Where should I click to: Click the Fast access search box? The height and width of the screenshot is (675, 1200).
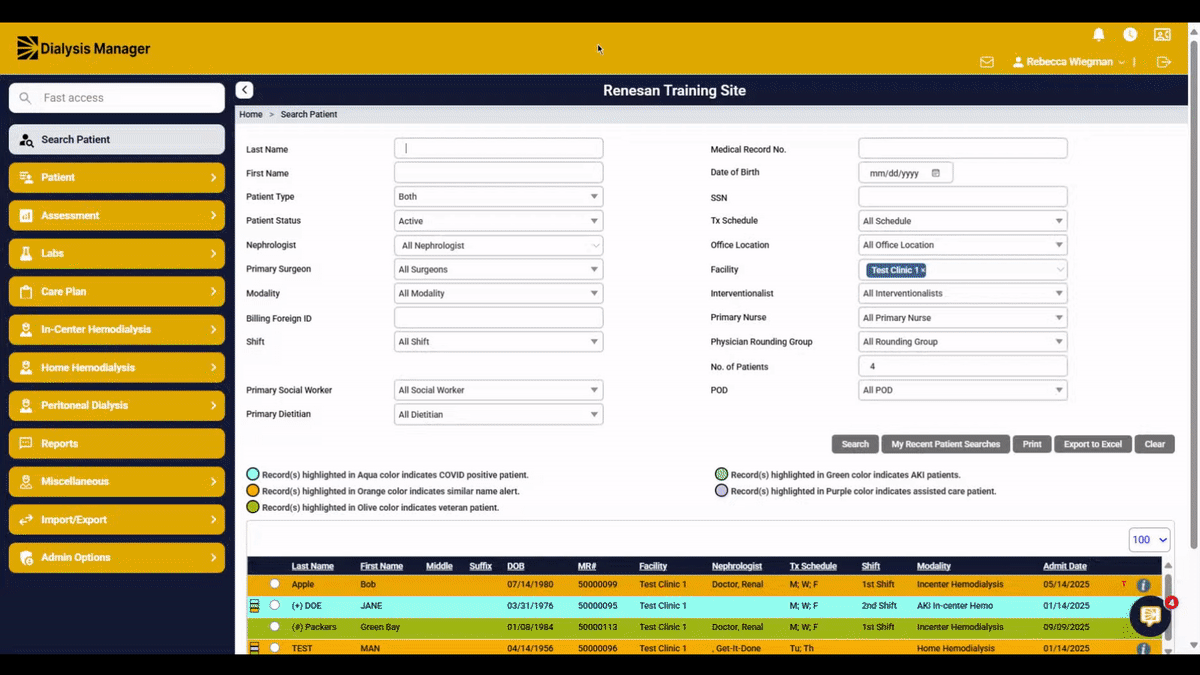coord(117,98)
